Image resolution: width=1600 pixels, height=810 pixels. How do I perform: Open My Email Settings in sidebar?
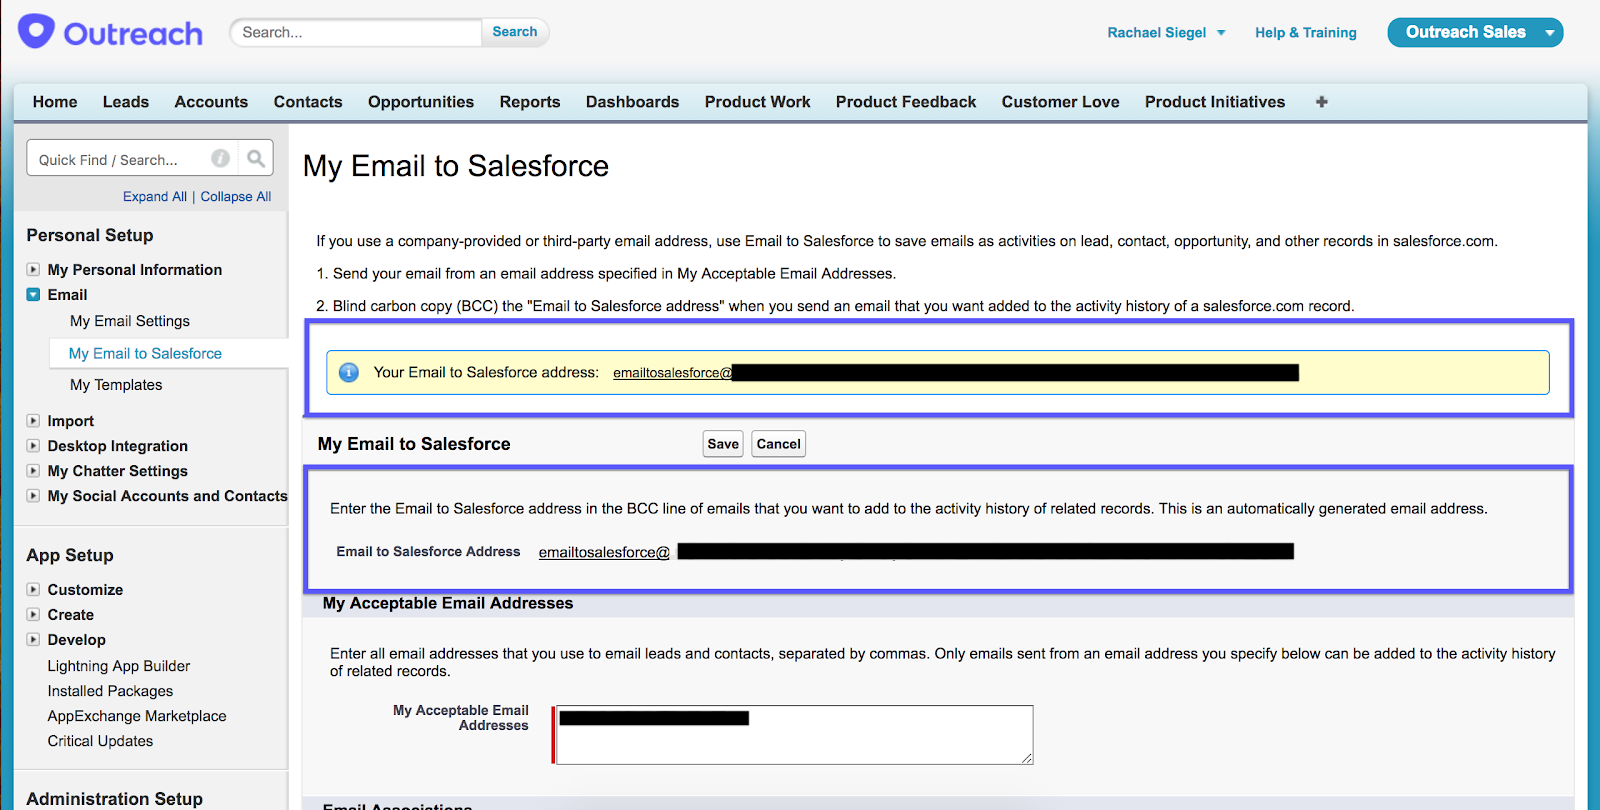click(130, 321)
